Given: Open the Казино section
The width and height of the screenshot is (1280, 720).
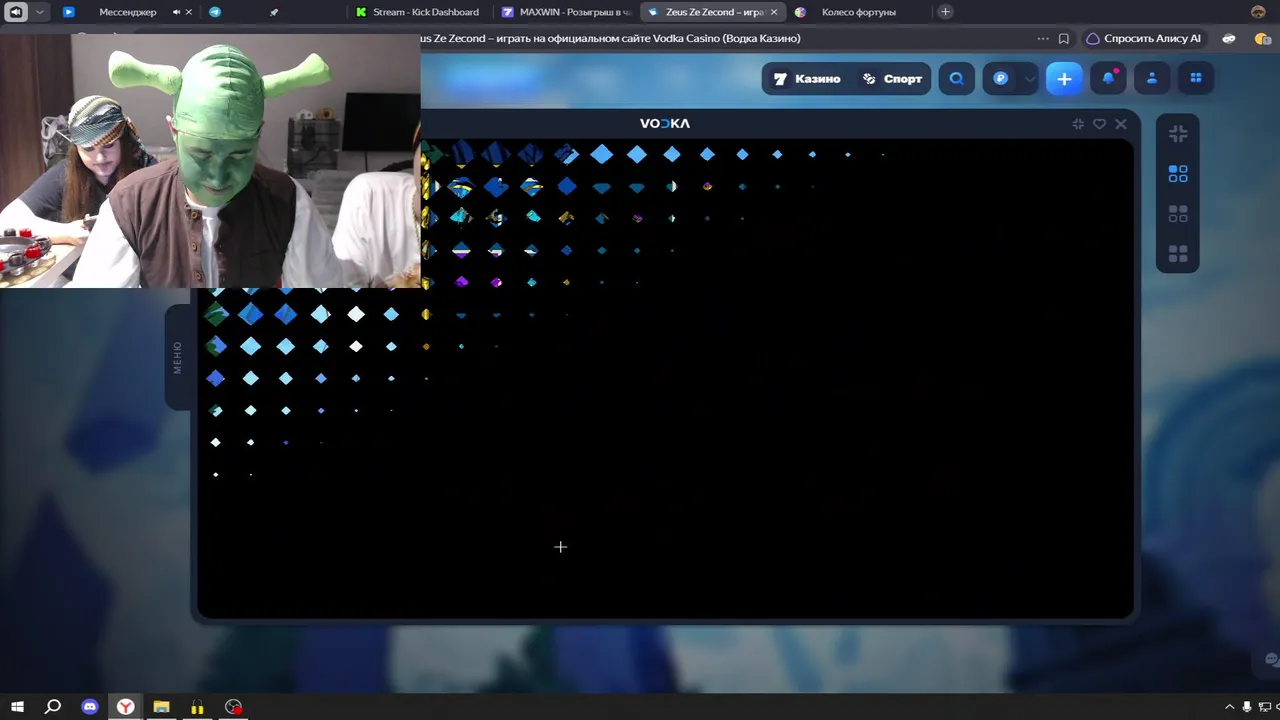Looking at the screenshot, I should 807,79.
